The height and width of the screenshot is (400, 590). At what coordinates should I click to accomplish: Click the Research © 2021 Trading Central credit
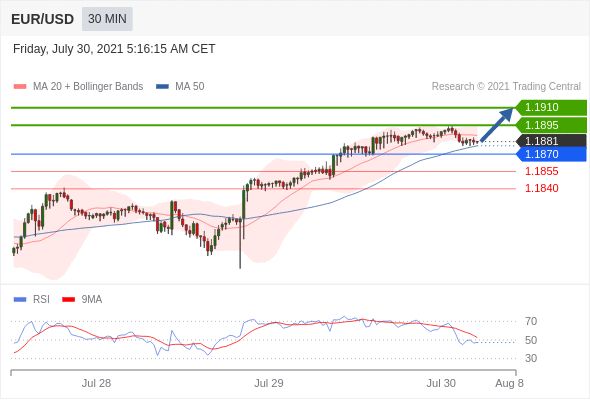[506, 87]
